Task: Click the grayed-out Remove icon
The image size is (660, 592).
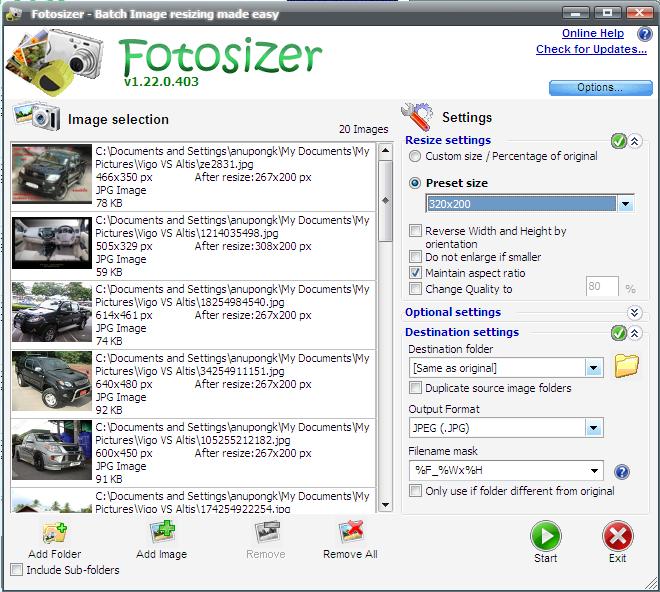Action: point(267,531)
